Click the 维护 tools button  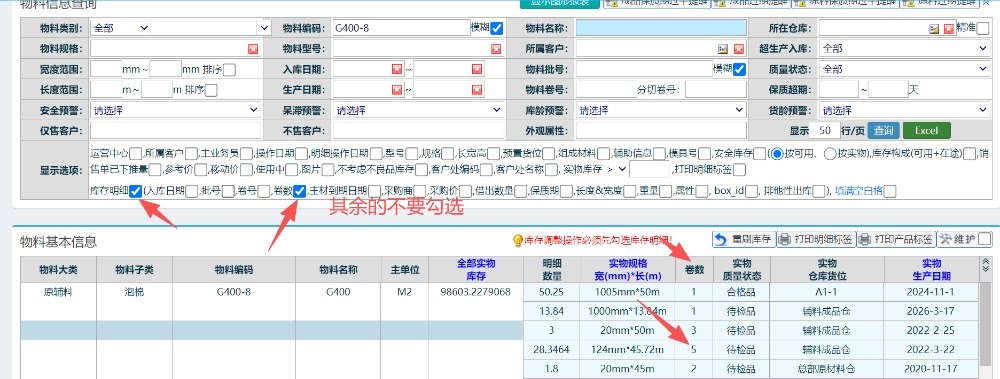tap(956, 239)
